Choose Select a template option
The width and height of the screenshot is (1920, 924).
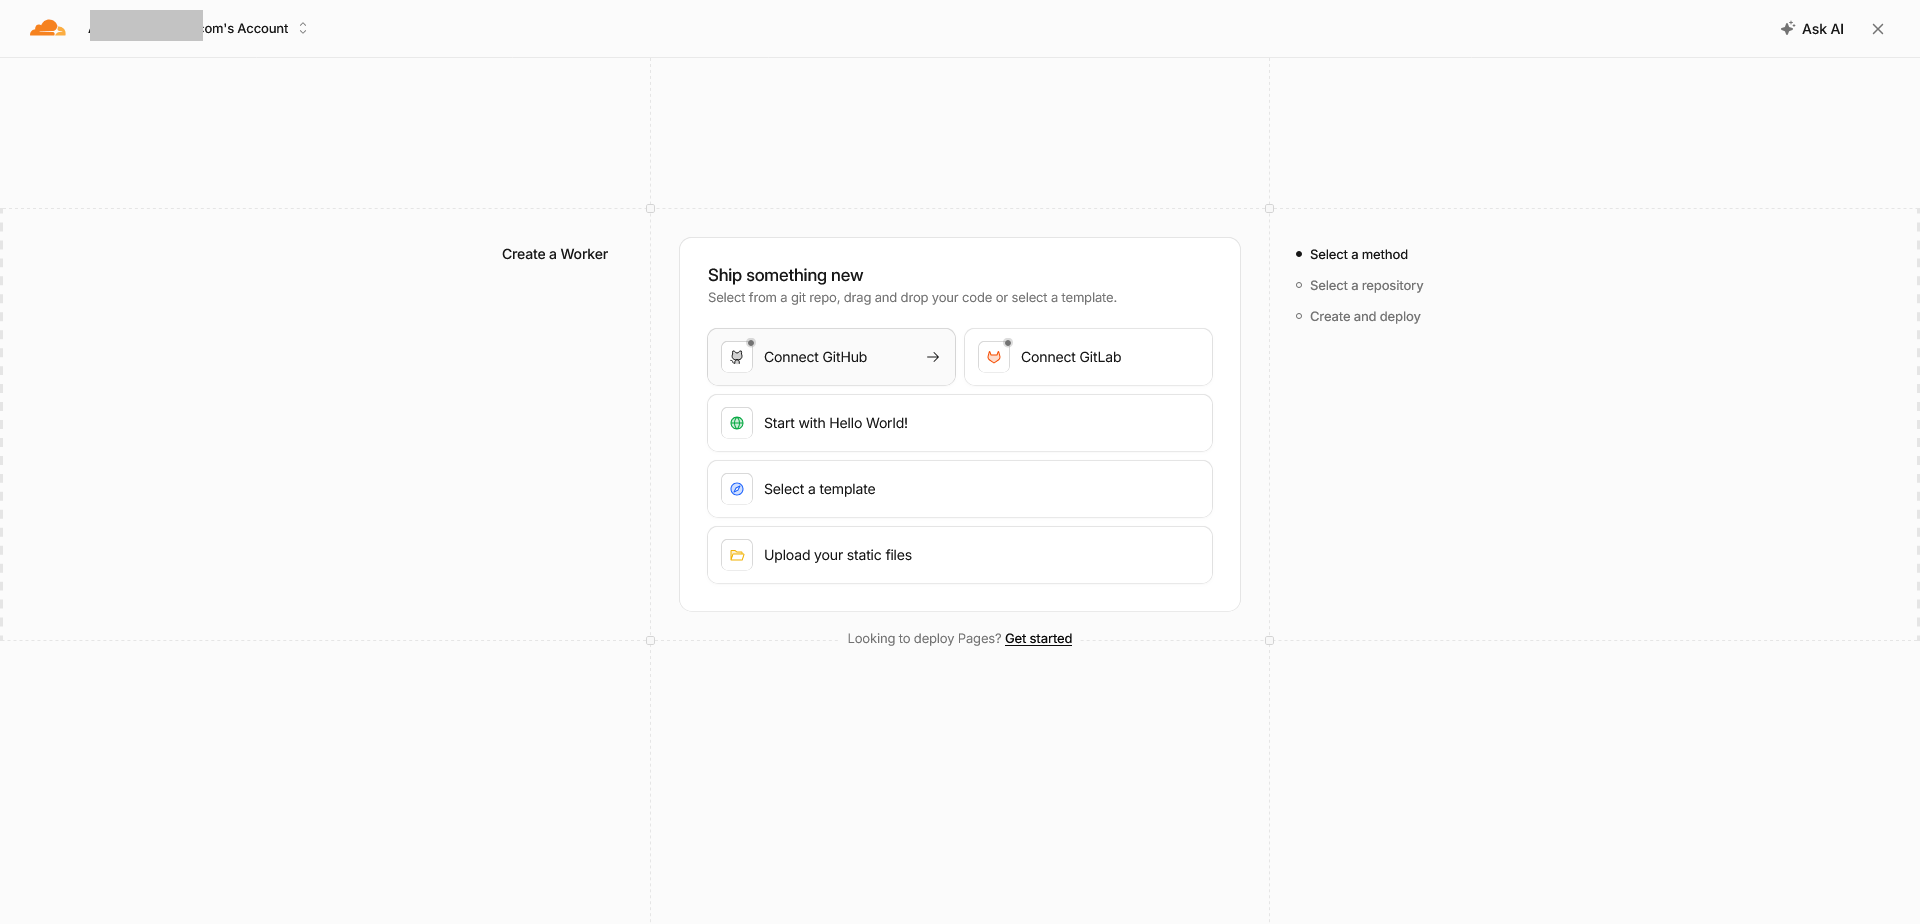click(960, 489)
